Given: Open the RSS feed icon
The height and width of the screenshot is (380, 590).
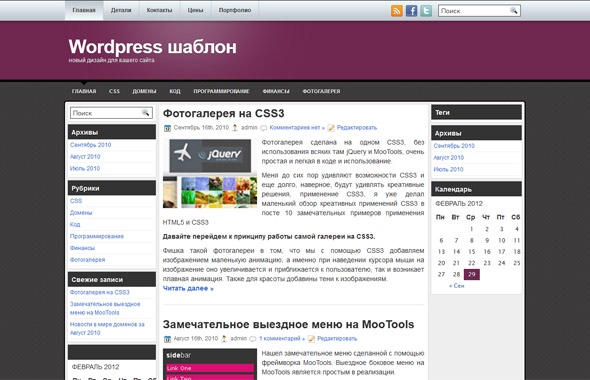Looking at the screenshot, I should tap(397, 11).
